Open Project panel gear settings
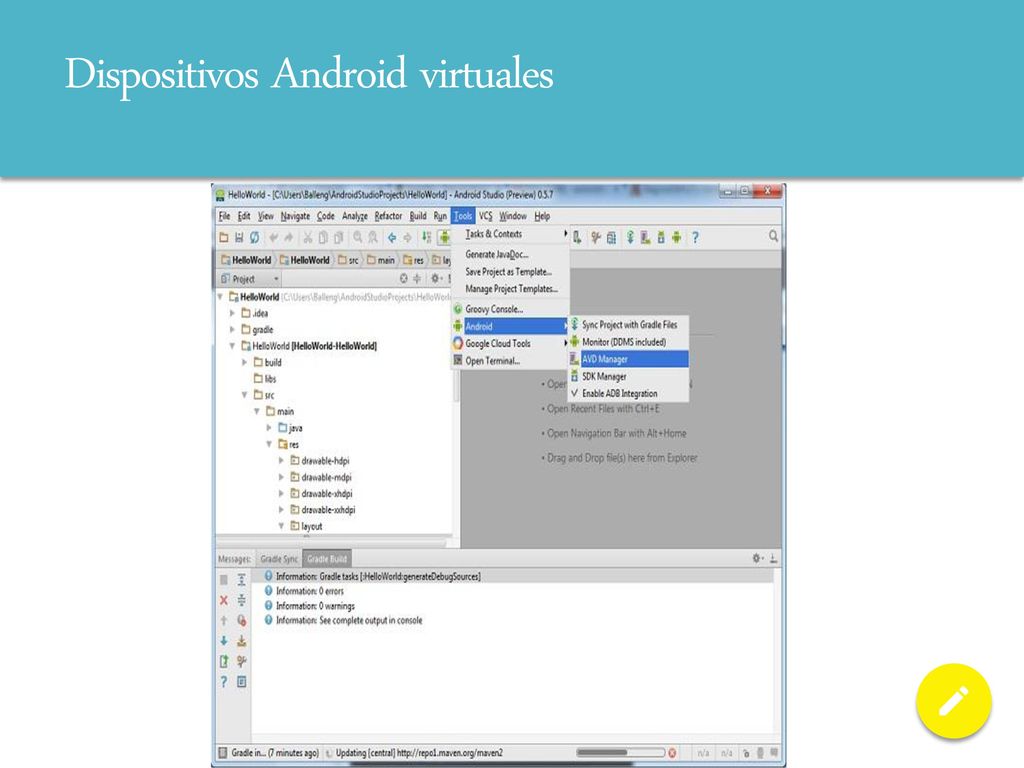Image resolution: width=1024 pixels, height=768 pixels. (435, 279)
